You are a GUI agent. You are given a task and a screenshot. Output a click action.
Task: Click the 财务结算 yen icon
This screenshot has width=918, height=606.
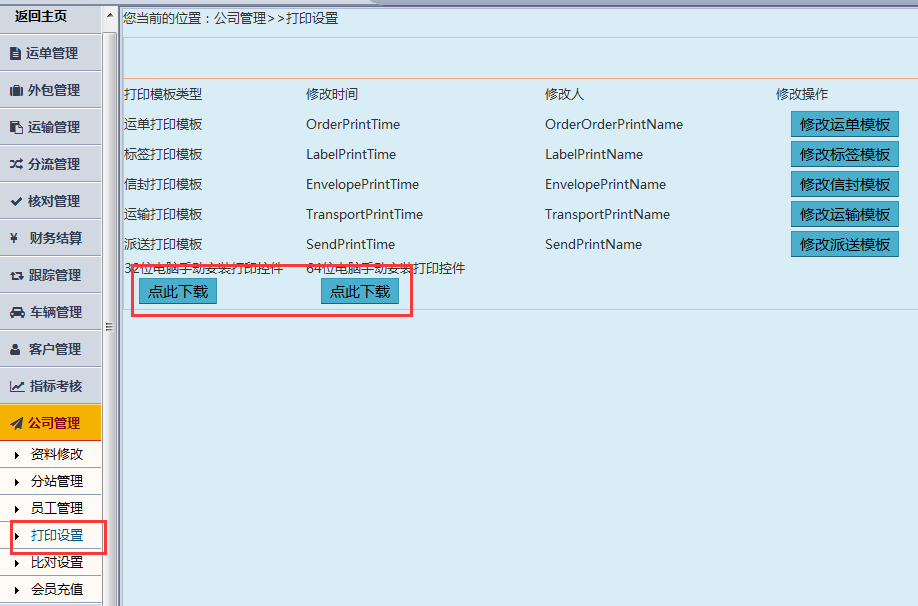coord(15,238)
